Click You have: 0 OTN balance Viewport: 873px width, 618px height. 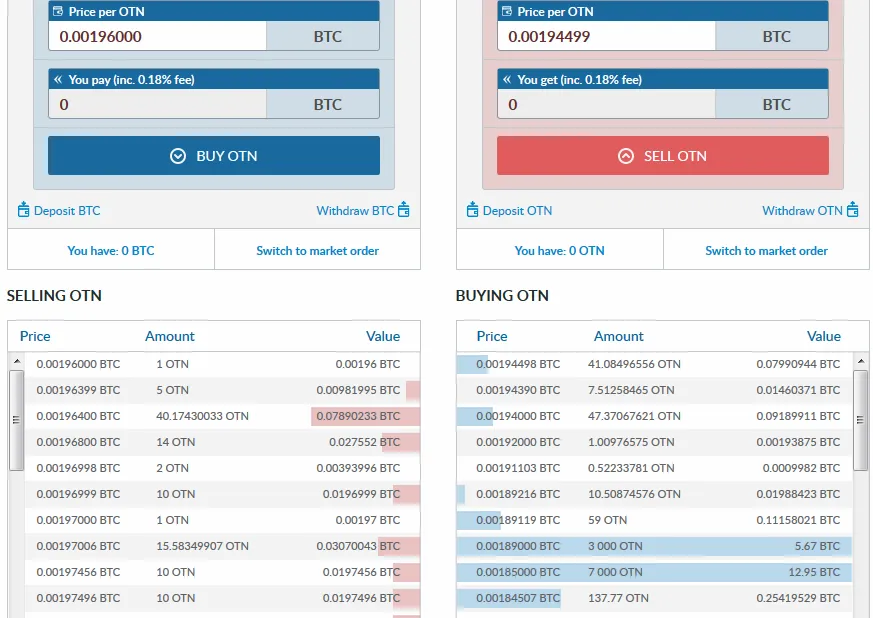pyautogui.click(x=560, y=251)
